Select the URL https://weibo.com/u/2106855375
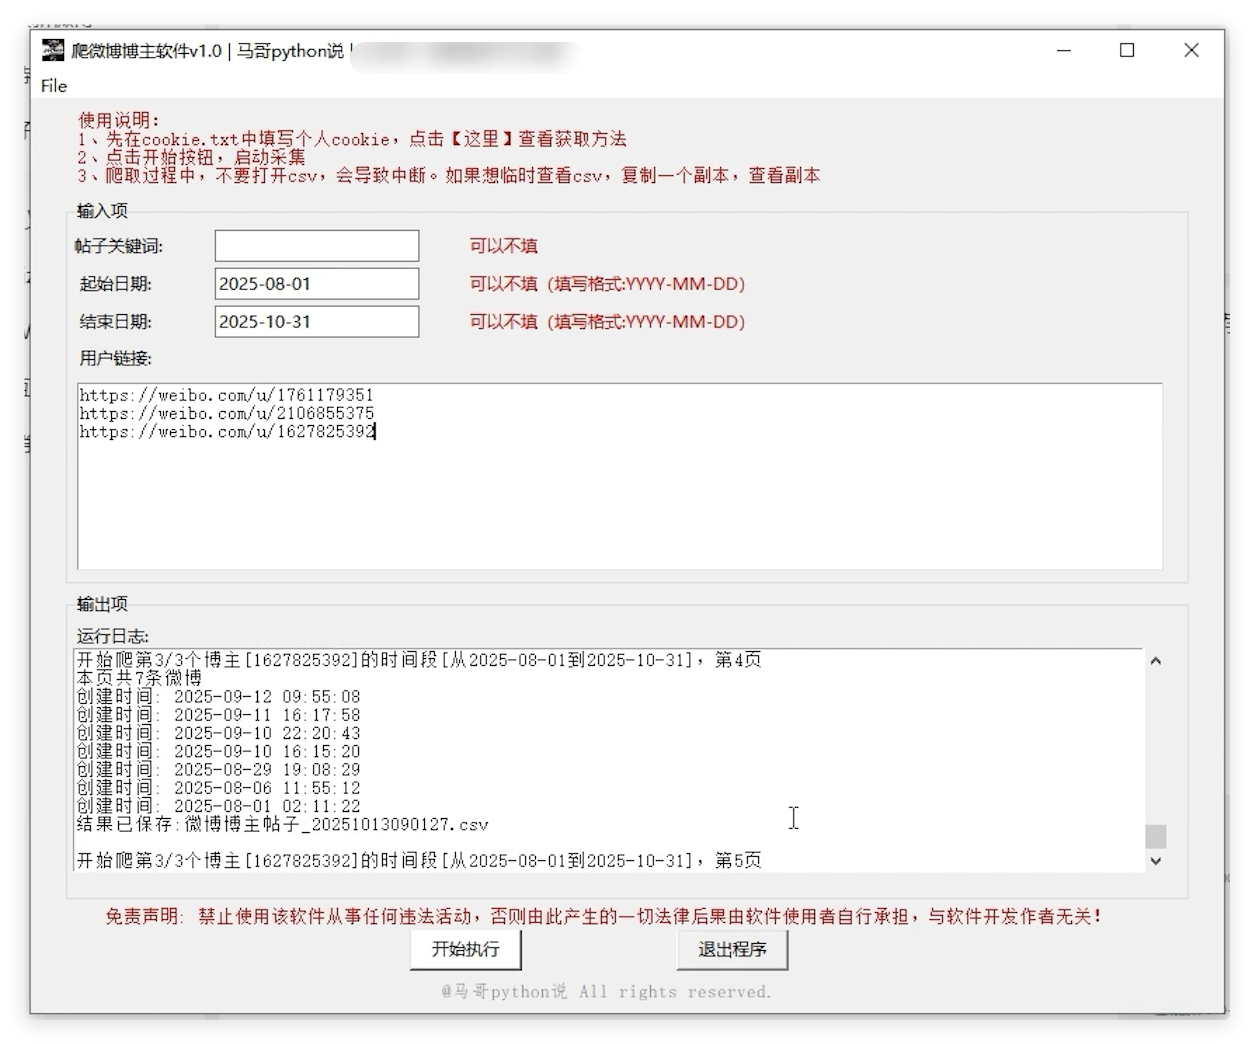Image resolution: width=1254 pixels, height=1044 pixels. pyautogui.click(x=225, y=413)
